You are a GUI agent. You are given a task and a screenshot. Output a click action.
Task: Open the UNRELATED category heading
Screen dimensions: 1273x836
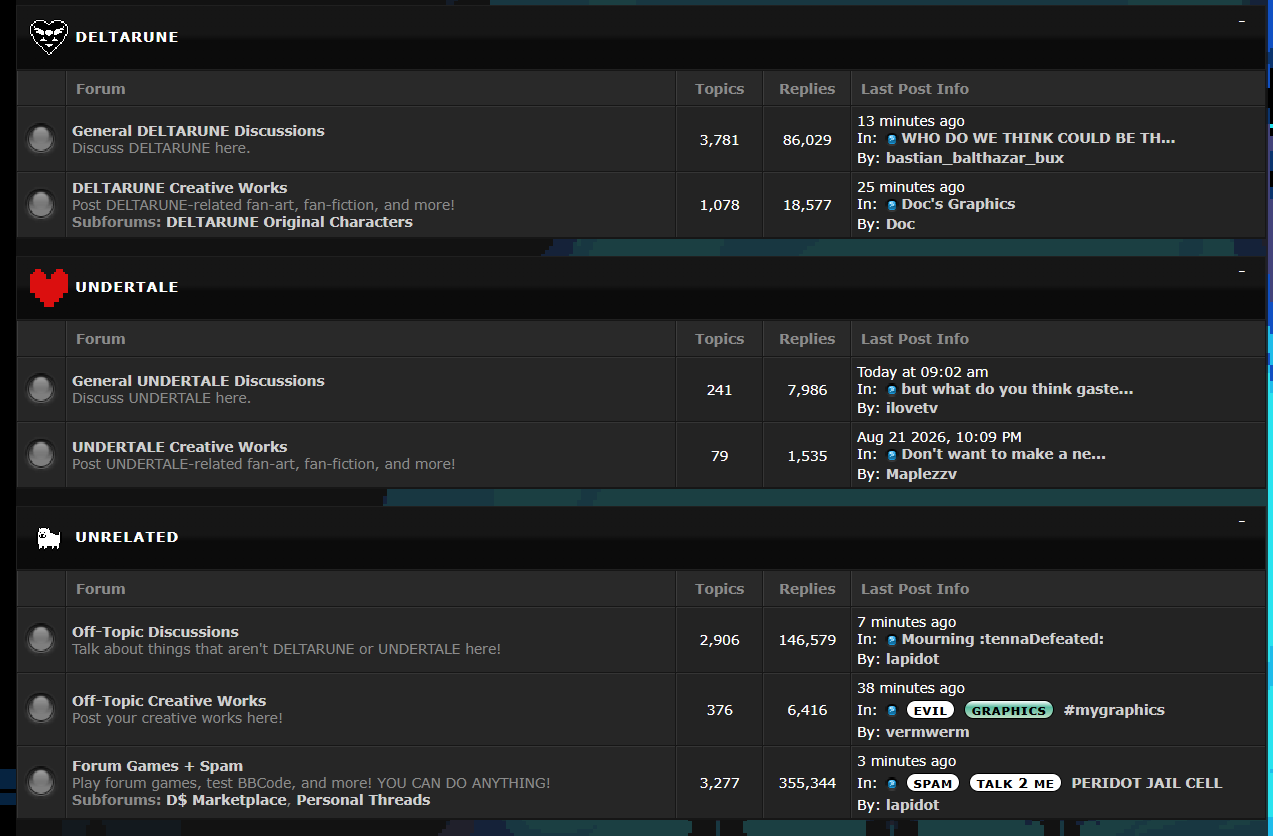(x=127, y=537)
